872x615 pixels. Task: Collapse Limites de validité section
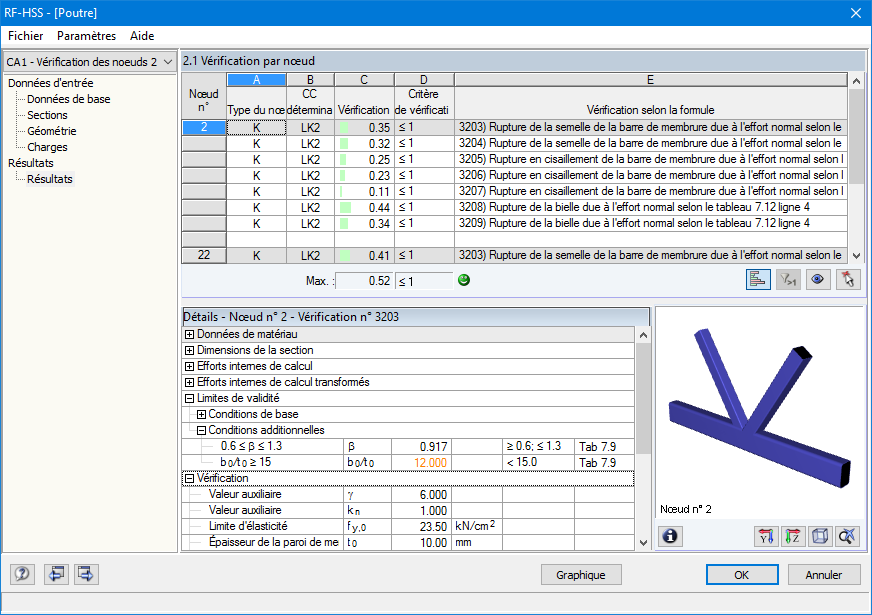[190, 398]
